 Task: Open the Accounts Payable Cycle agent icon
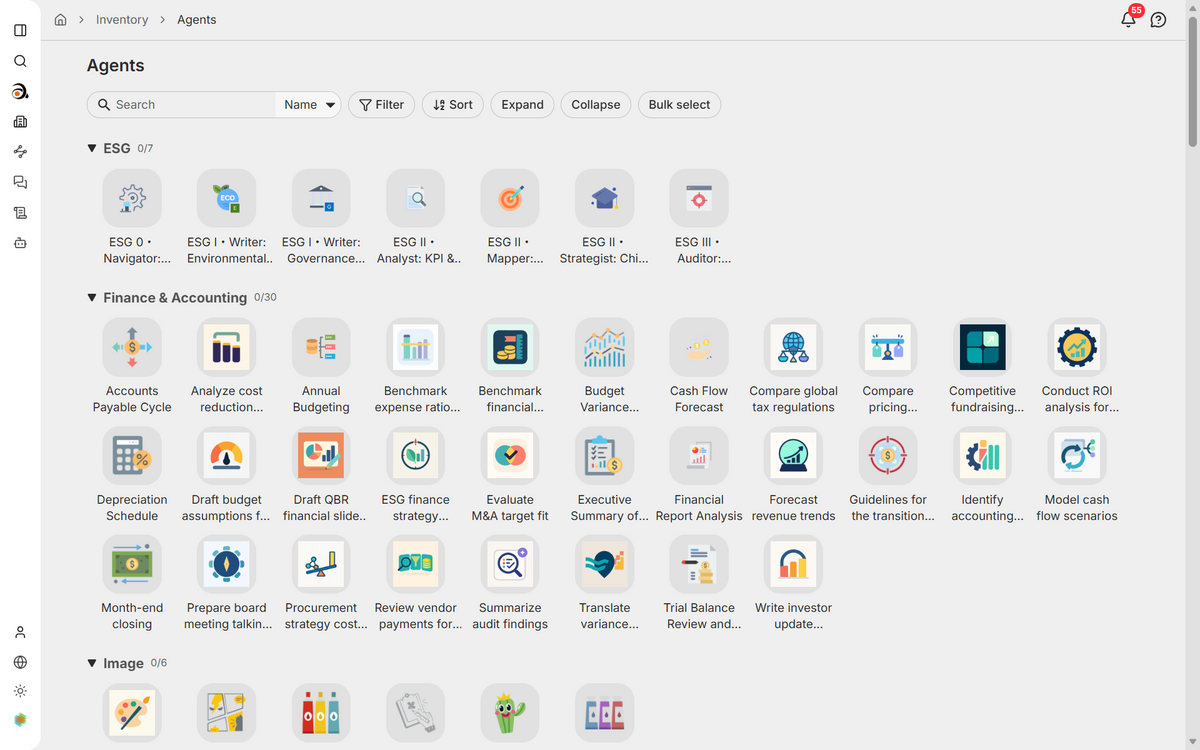pos(132,347)
